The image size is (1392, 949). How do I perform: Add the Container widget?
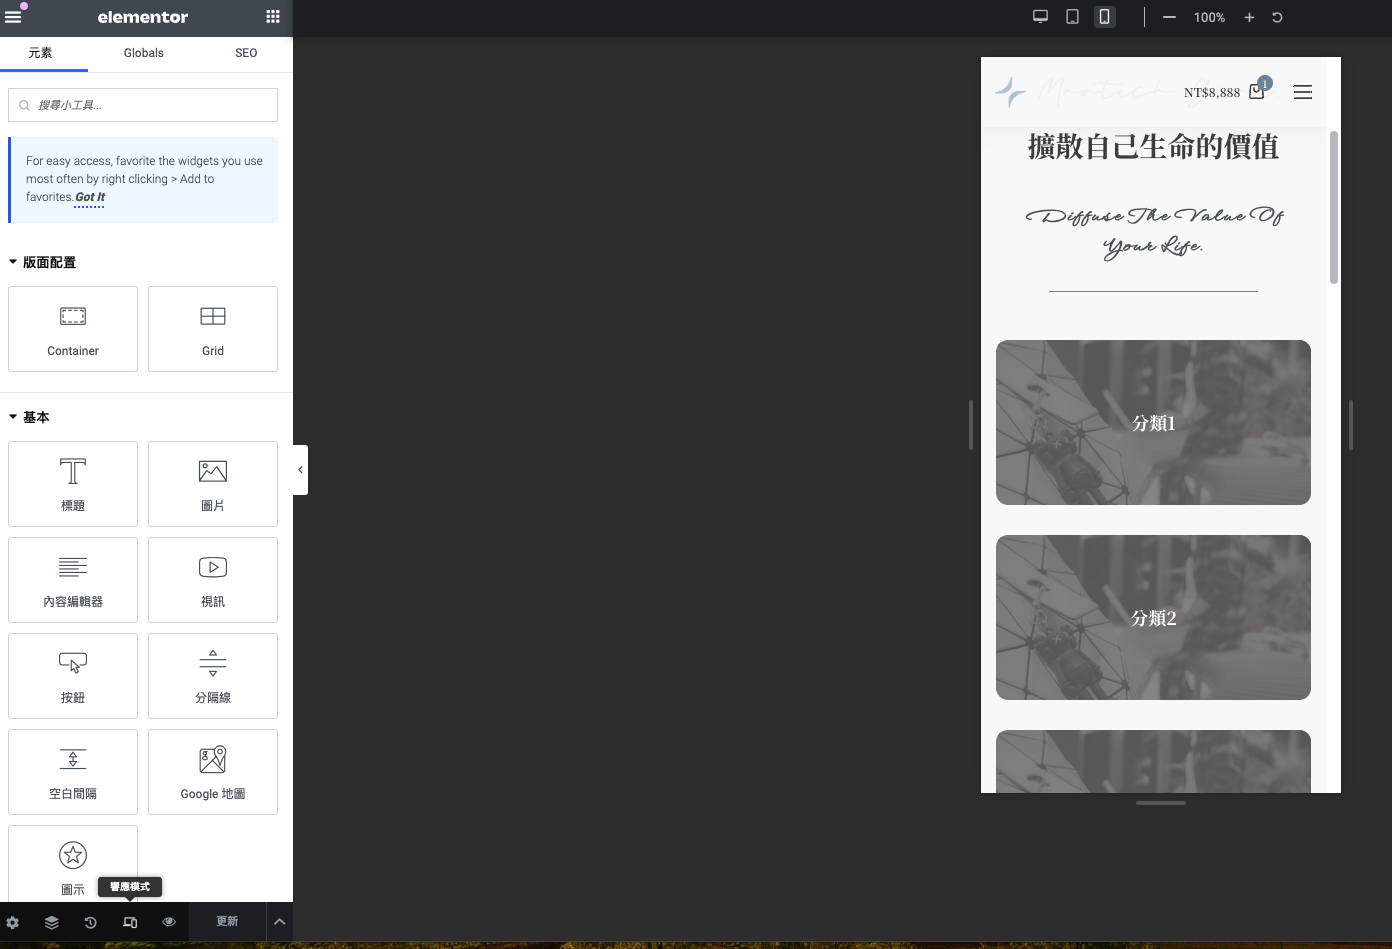click(x=73, y=329)
